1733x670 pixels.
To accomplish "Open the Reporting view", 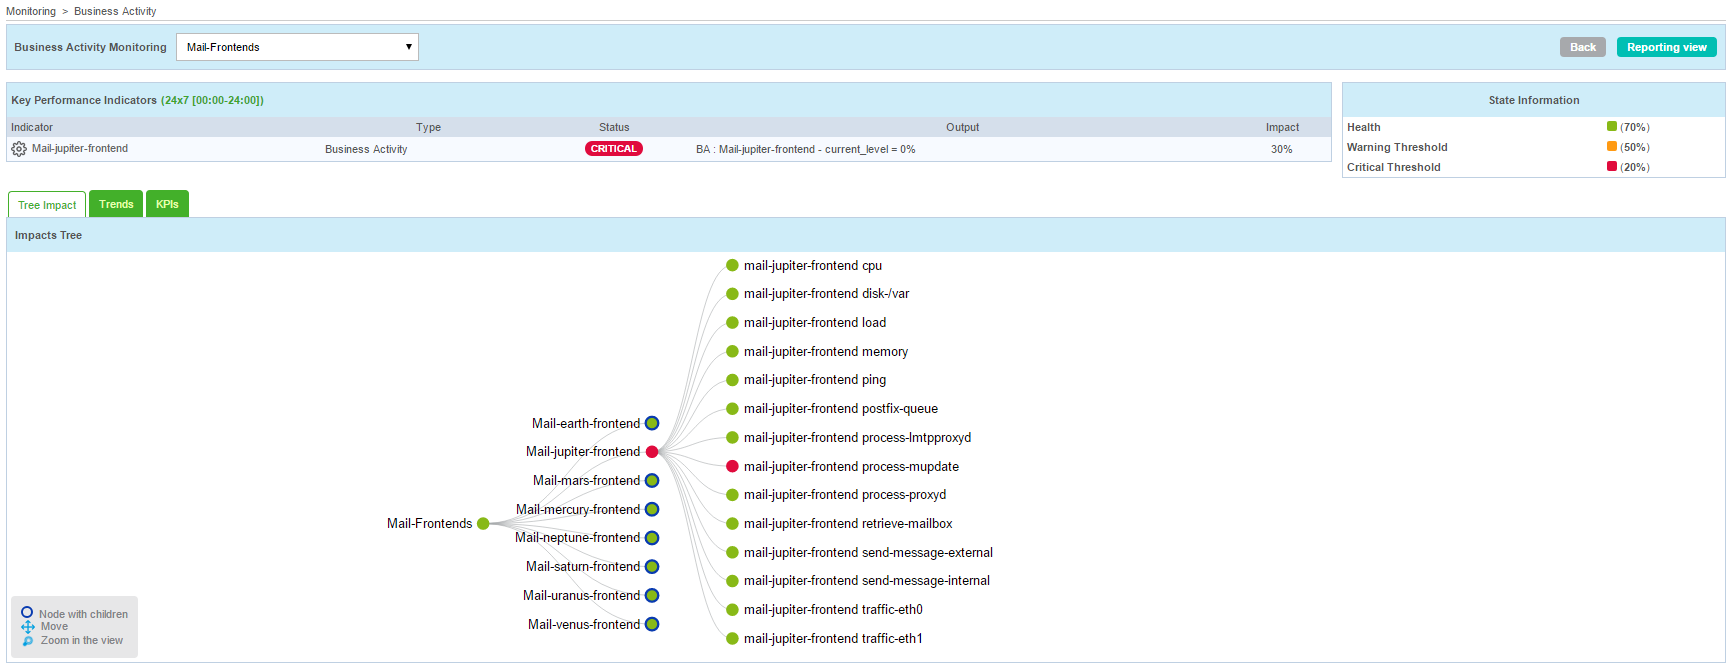I will (x=1666, y=47).
